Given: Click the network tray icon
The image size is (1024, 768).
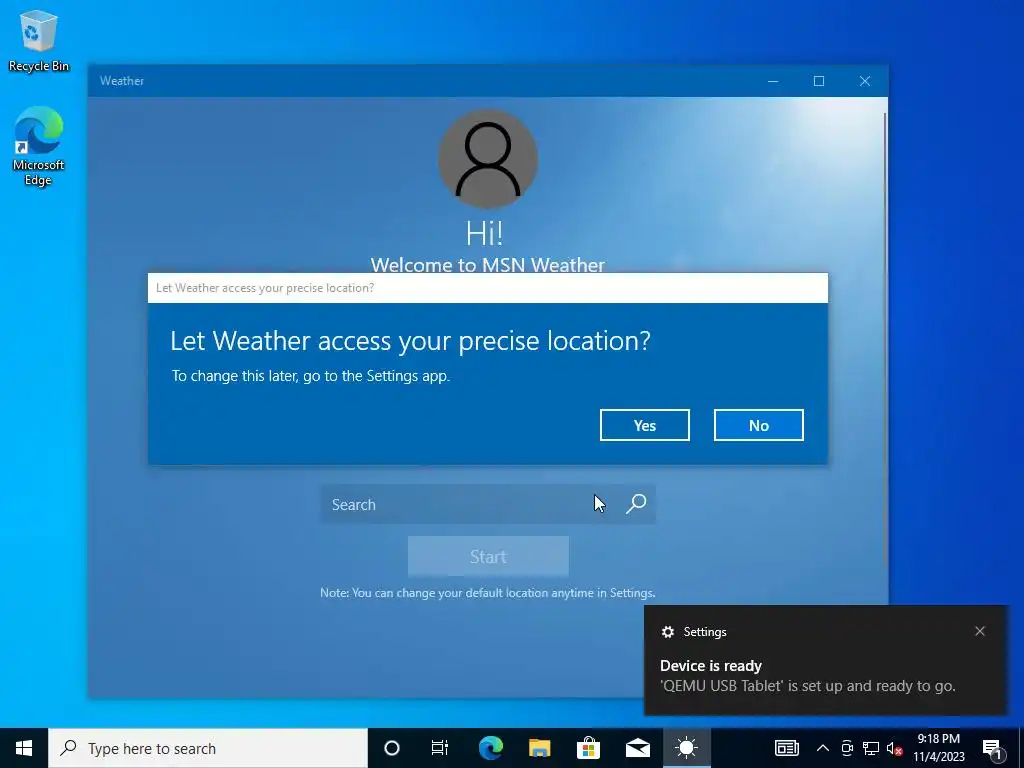Looking at the screenshot, I should click(871, 748).
